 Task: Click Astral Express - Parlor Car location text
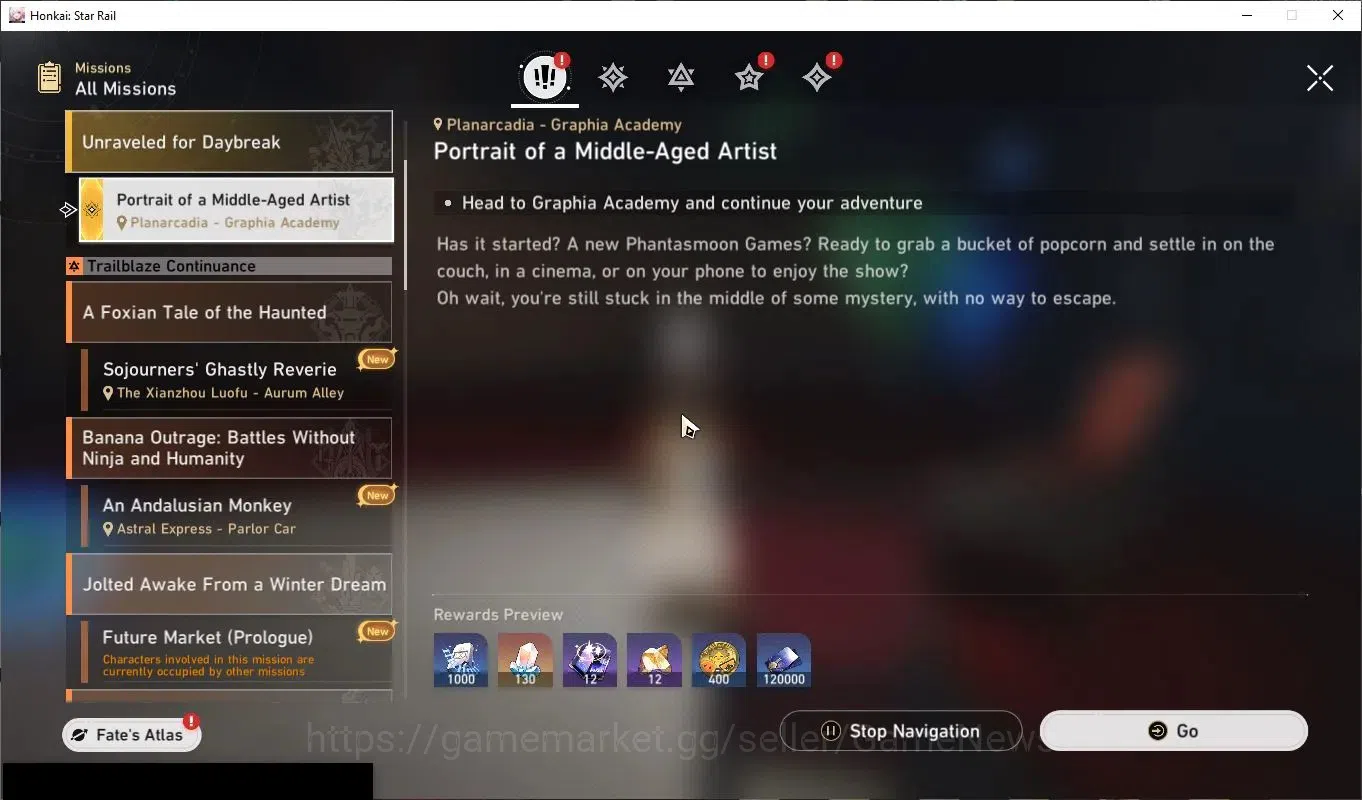coord(206,529)
